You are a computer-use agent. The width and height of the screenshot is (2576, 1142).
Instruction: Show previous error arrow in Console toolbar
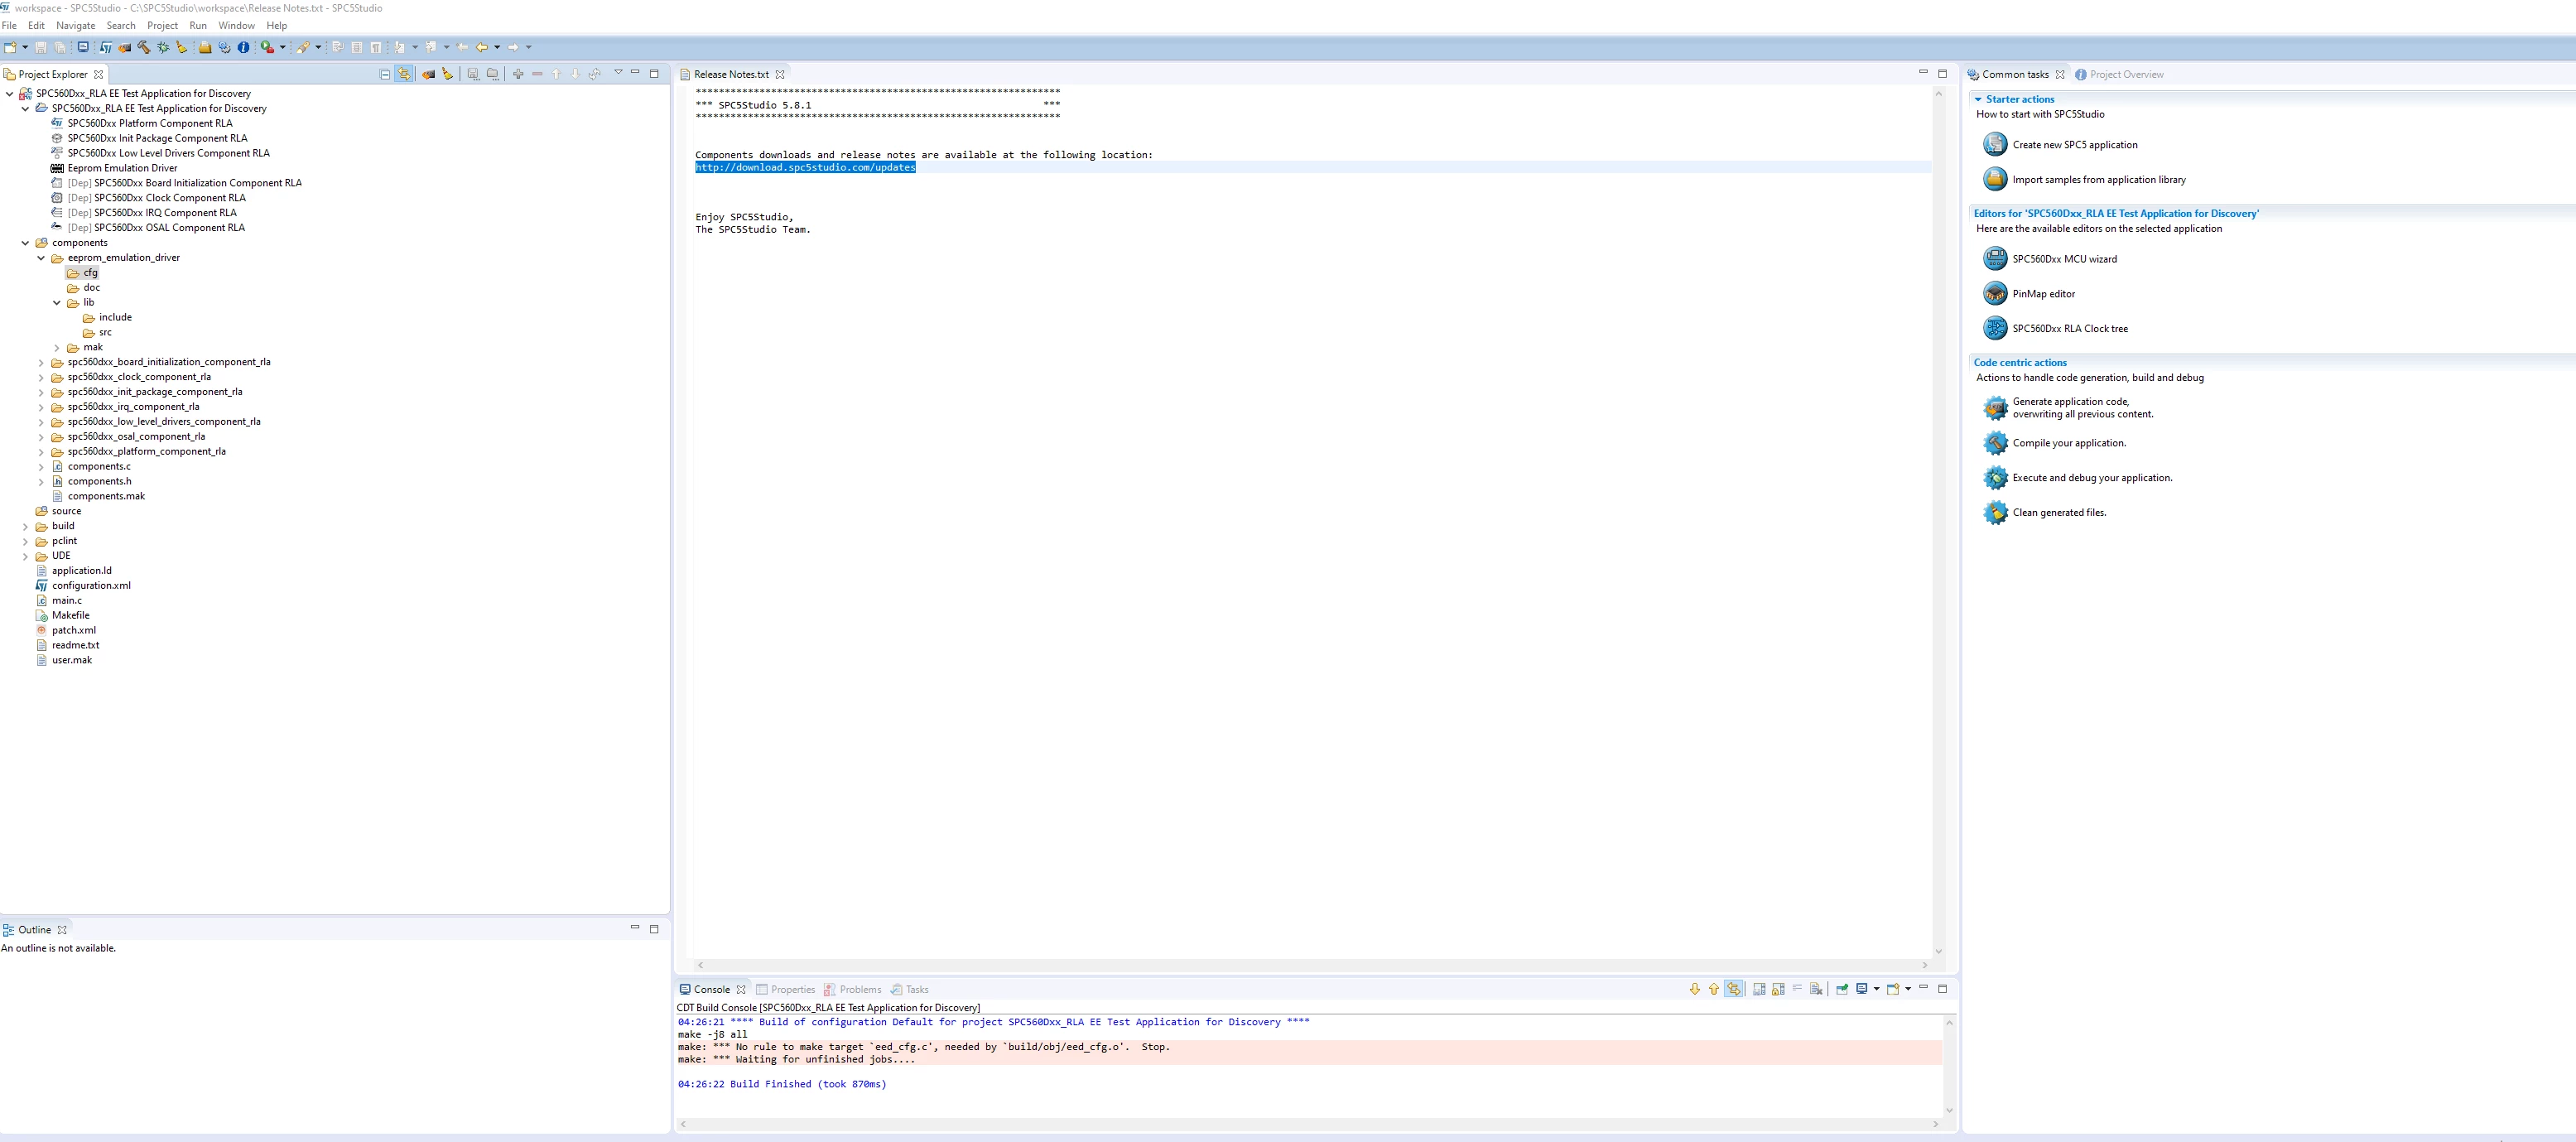coord(1714,989)
